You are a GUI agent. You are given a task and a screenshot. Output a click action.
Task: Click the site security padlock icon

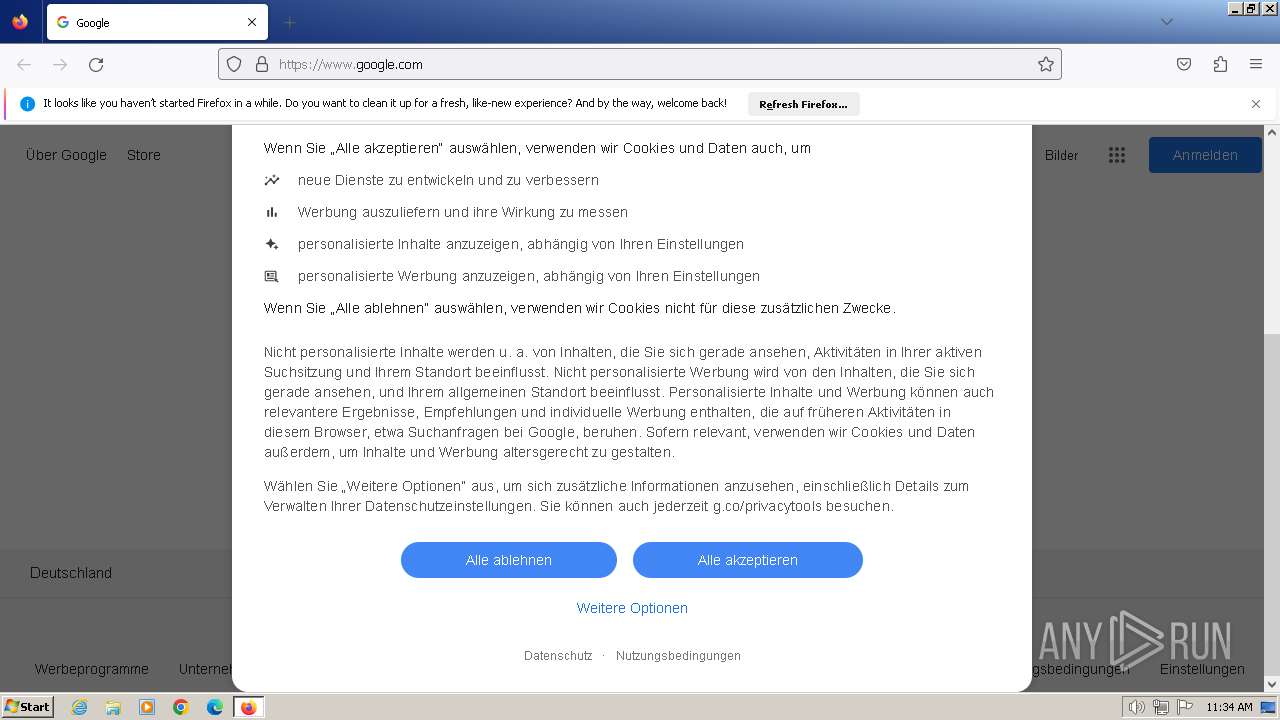262,64
